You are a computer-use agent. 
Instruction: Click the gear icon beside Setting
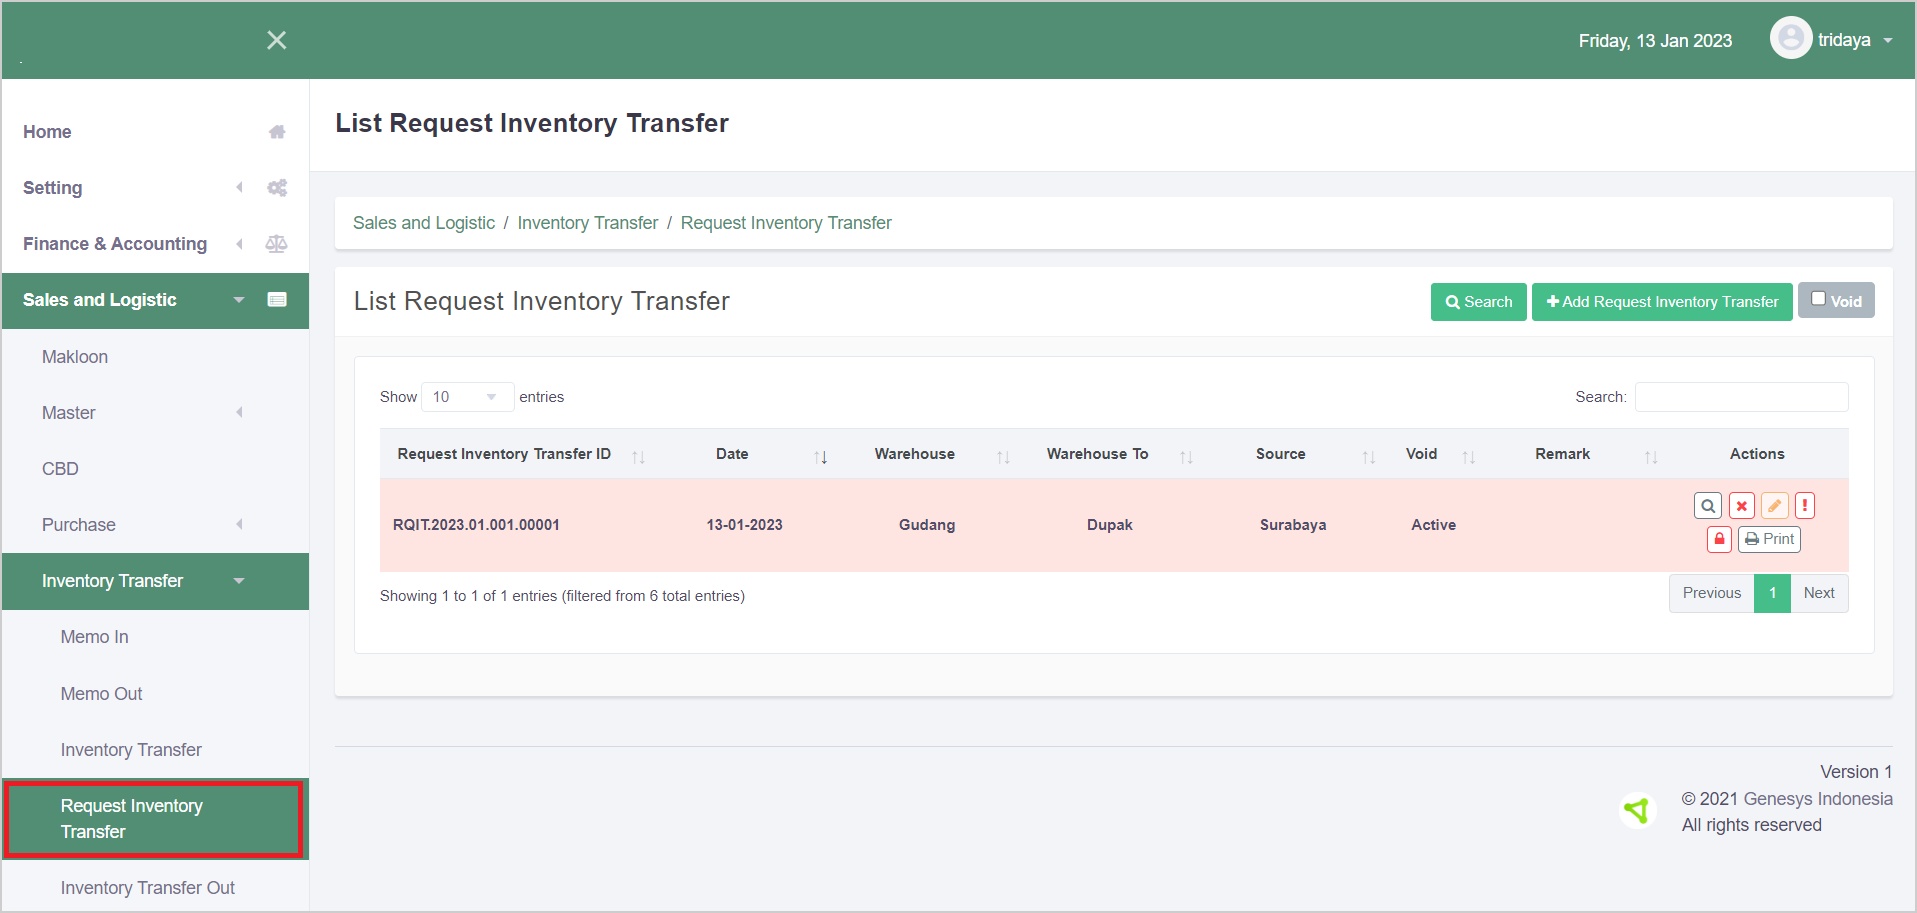coord(277,187)
